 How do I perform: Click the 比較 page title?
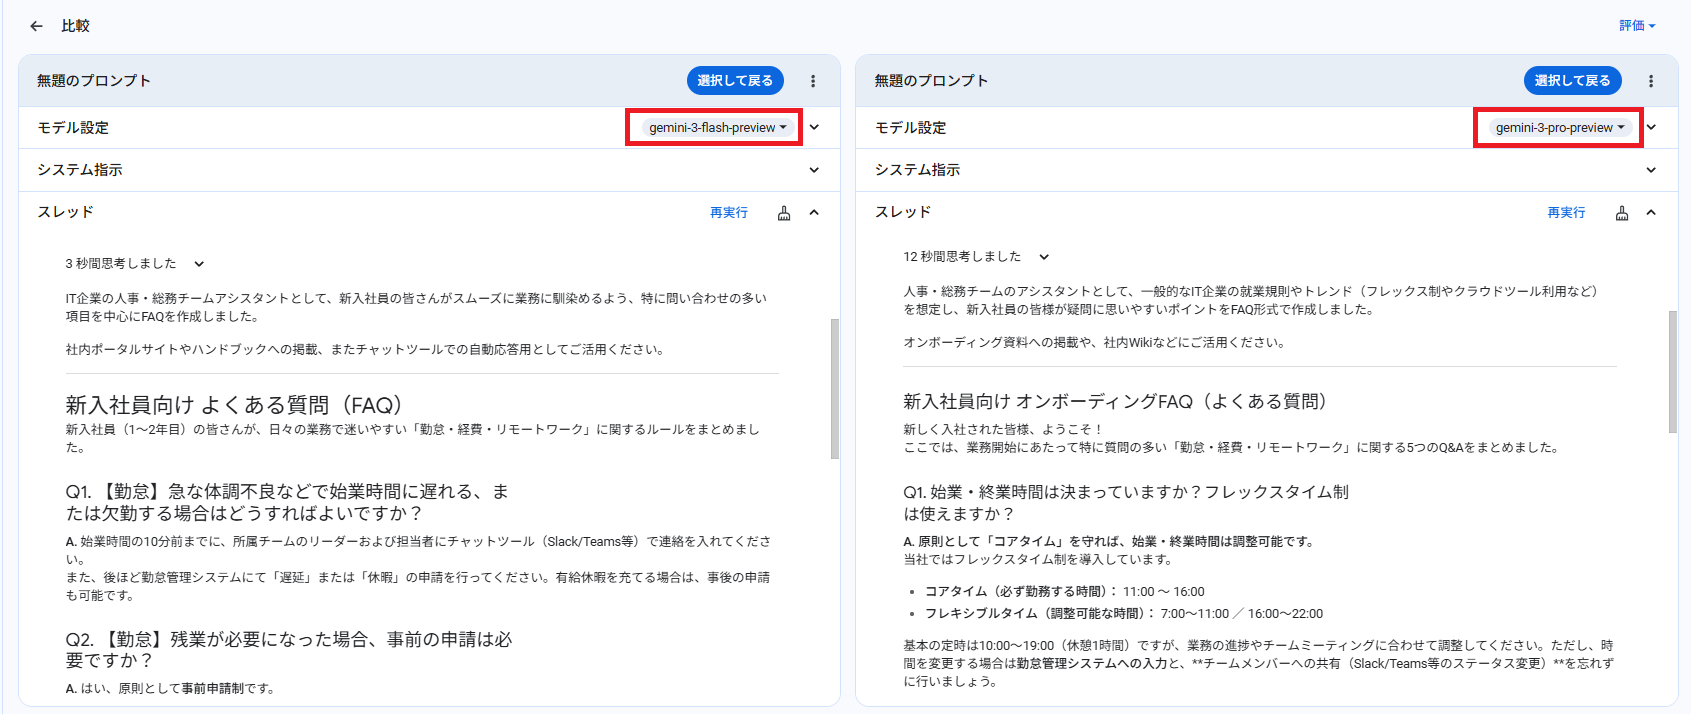(x=75, y=26)
